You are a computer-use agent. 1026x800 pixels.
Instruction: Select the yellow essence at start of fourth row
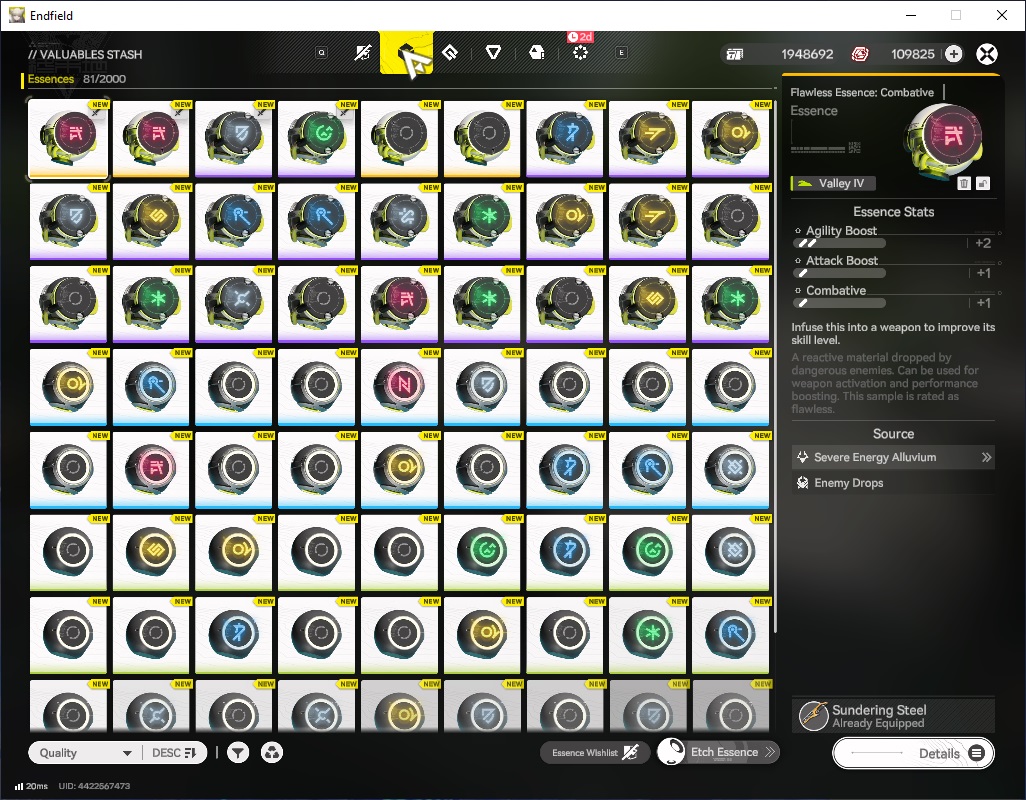click(x=68, y=387)
